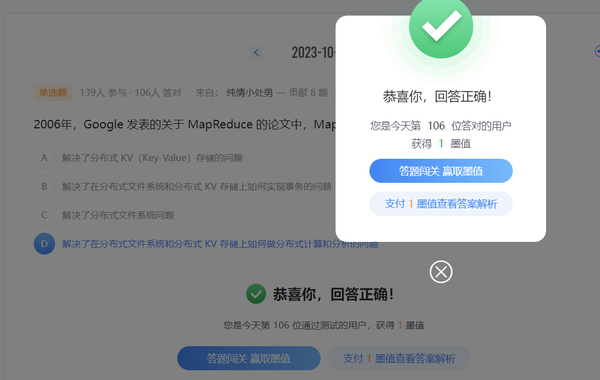Image resolution: width=600 pixels, height=380 pixels.
Task: Click 您是今天第 106 位答对的用户 text in popup
Action: pos(441,126)
